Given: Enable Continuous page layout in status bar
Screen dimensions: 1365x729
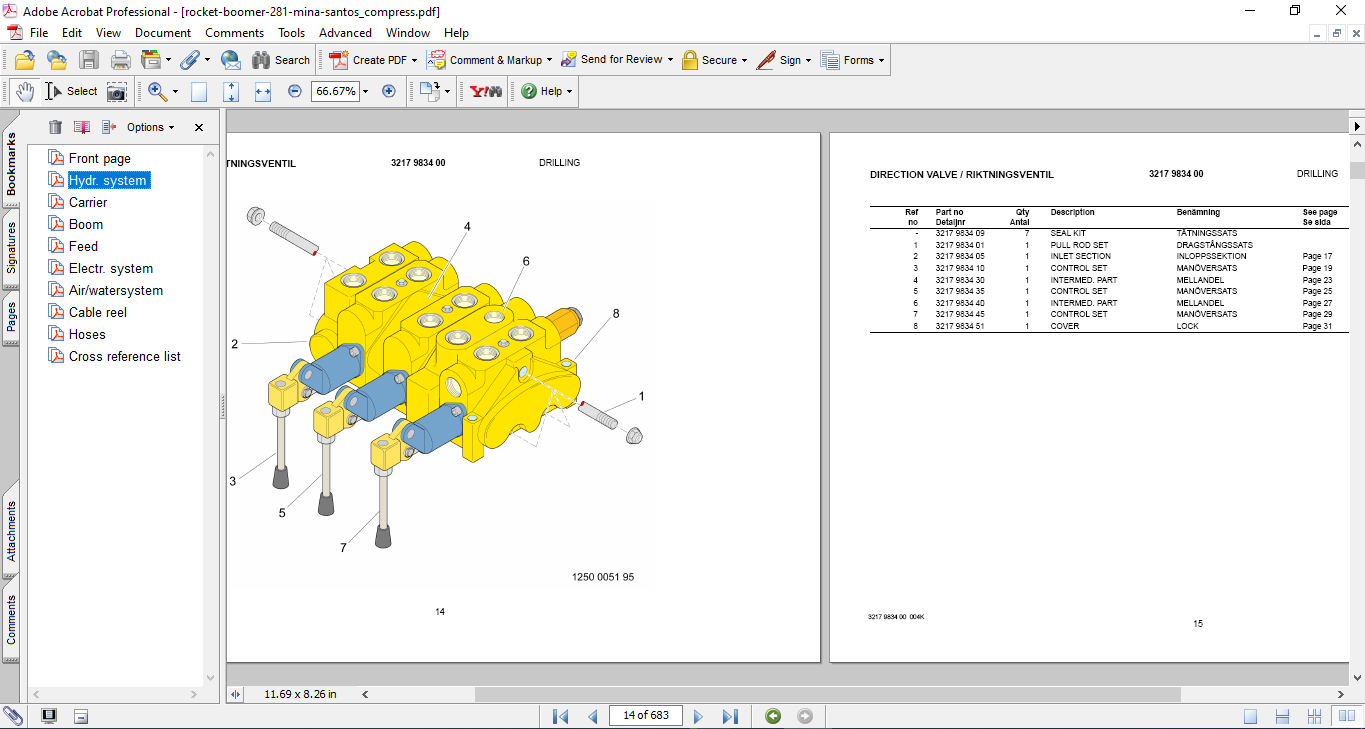Looking at the screenshot, I should (x=1283, y=716).
